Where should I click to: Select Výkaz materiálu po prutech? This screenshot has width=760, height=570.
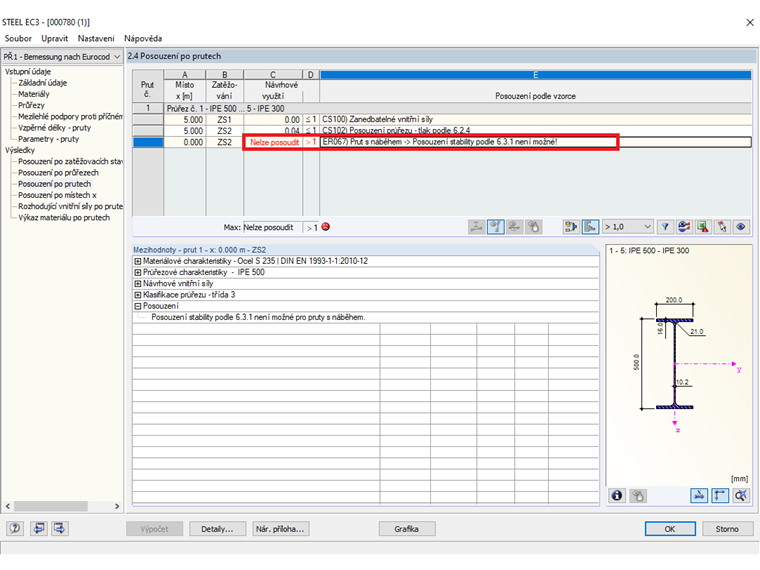64,218
